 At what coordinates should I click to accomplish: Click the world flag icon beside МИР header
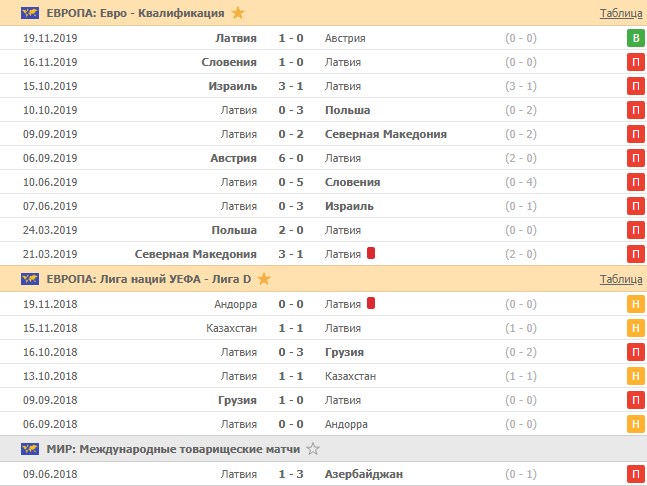coord(30,448)
